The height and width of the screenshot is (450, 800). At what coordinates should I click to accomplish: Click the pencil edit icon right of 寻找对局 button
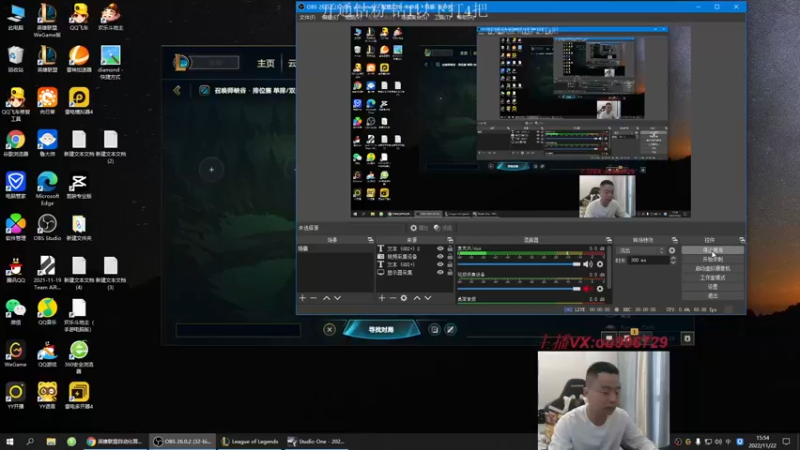[451, 330]
